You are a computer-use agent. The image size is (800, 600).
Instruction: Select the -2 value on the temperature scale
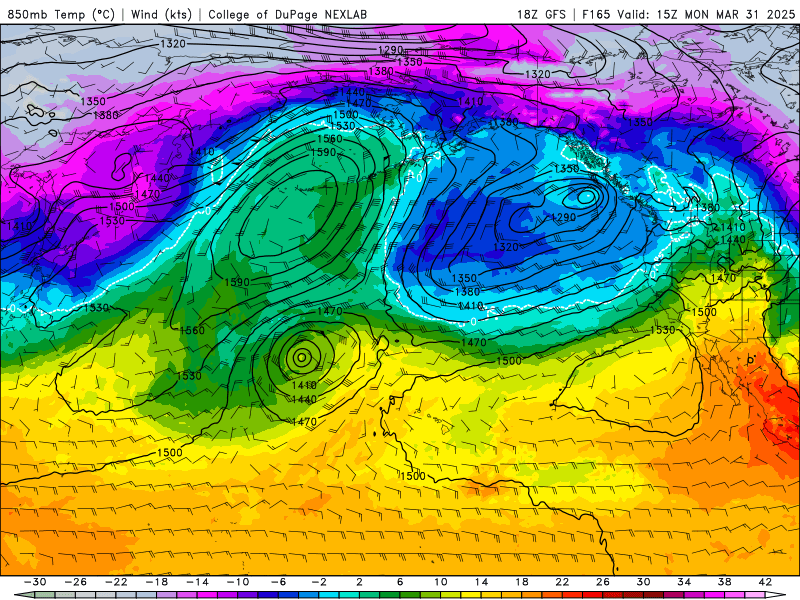pos(319,582)
